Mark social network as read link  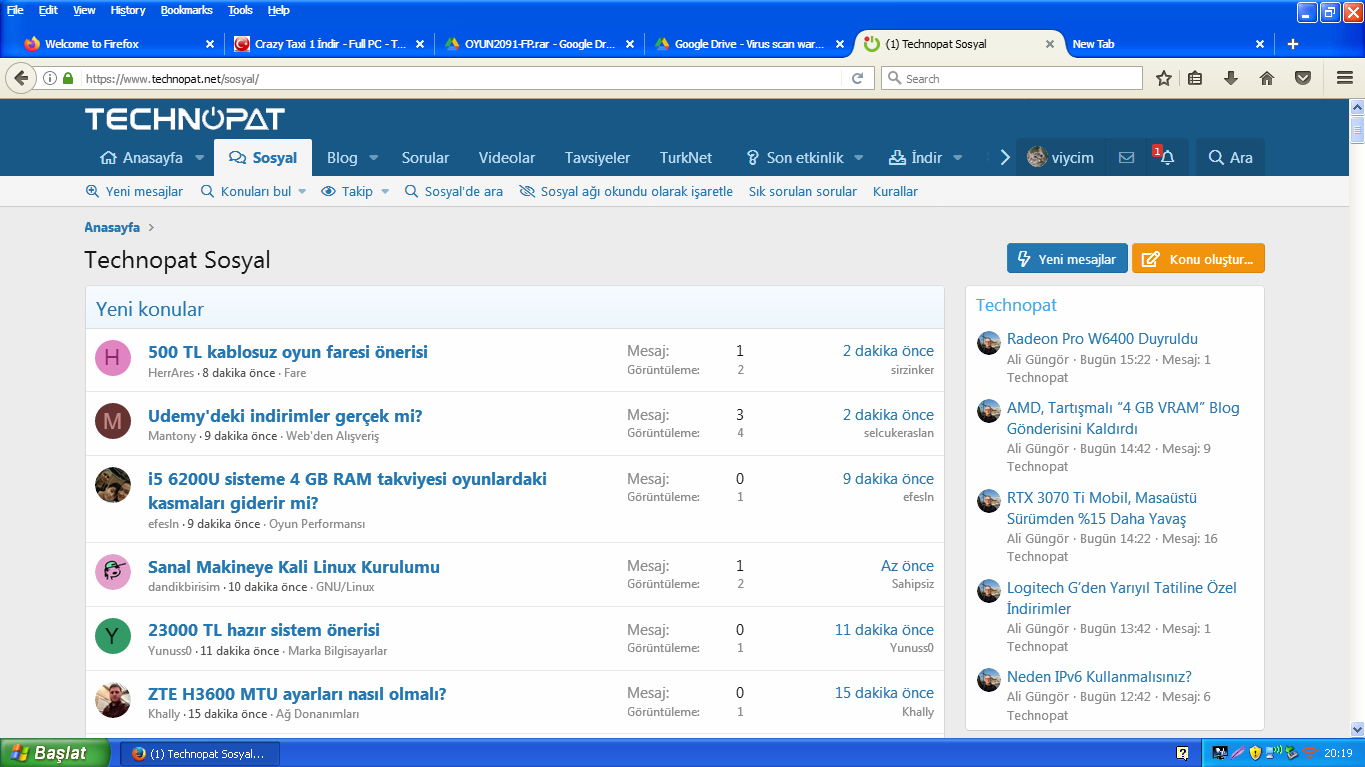point(626,191)
